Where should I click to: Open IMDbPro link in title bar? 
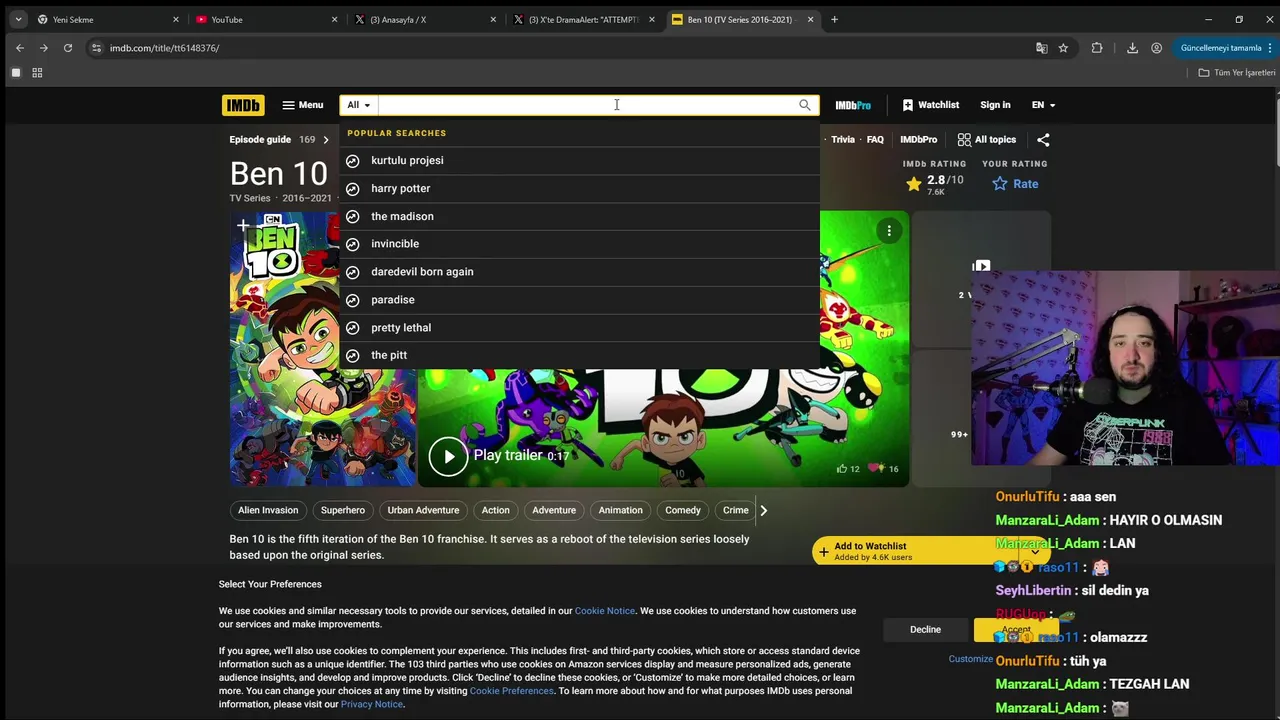tap(918, 140)
